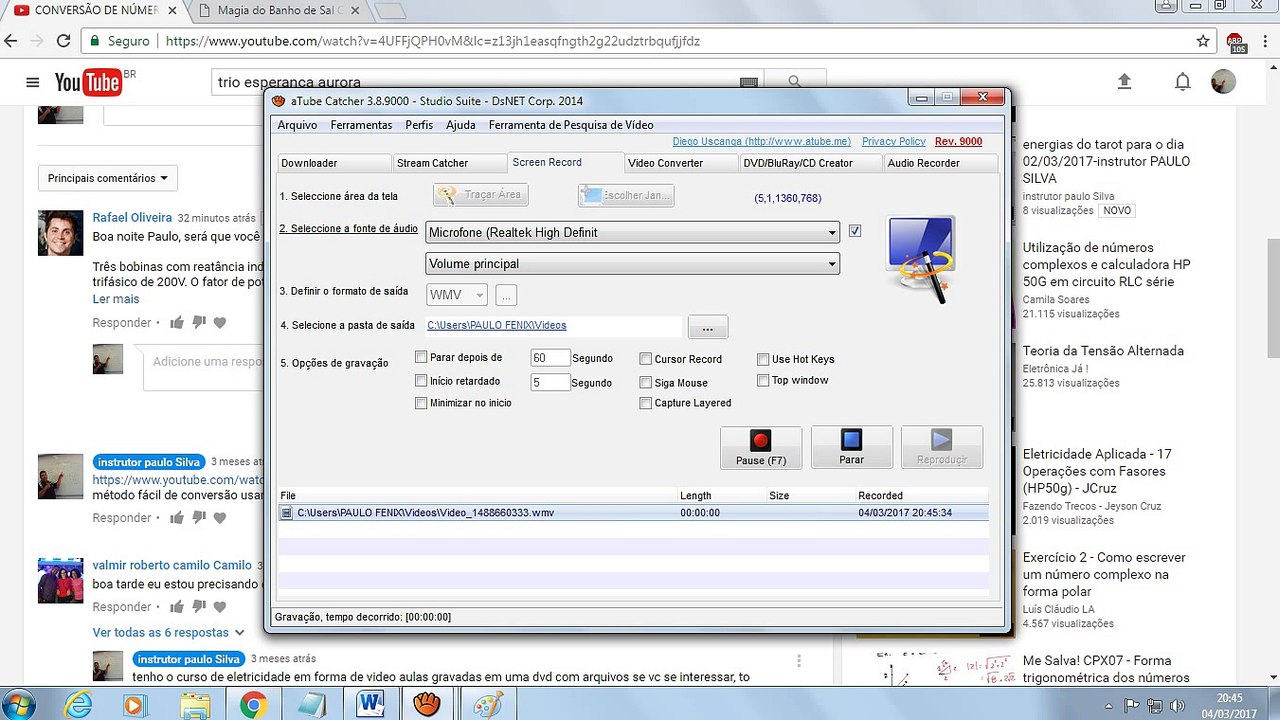This screenshot has height=720, width=1280.
Task: Expand the Principais comentários sort dropdown
Action: [108, 178]
